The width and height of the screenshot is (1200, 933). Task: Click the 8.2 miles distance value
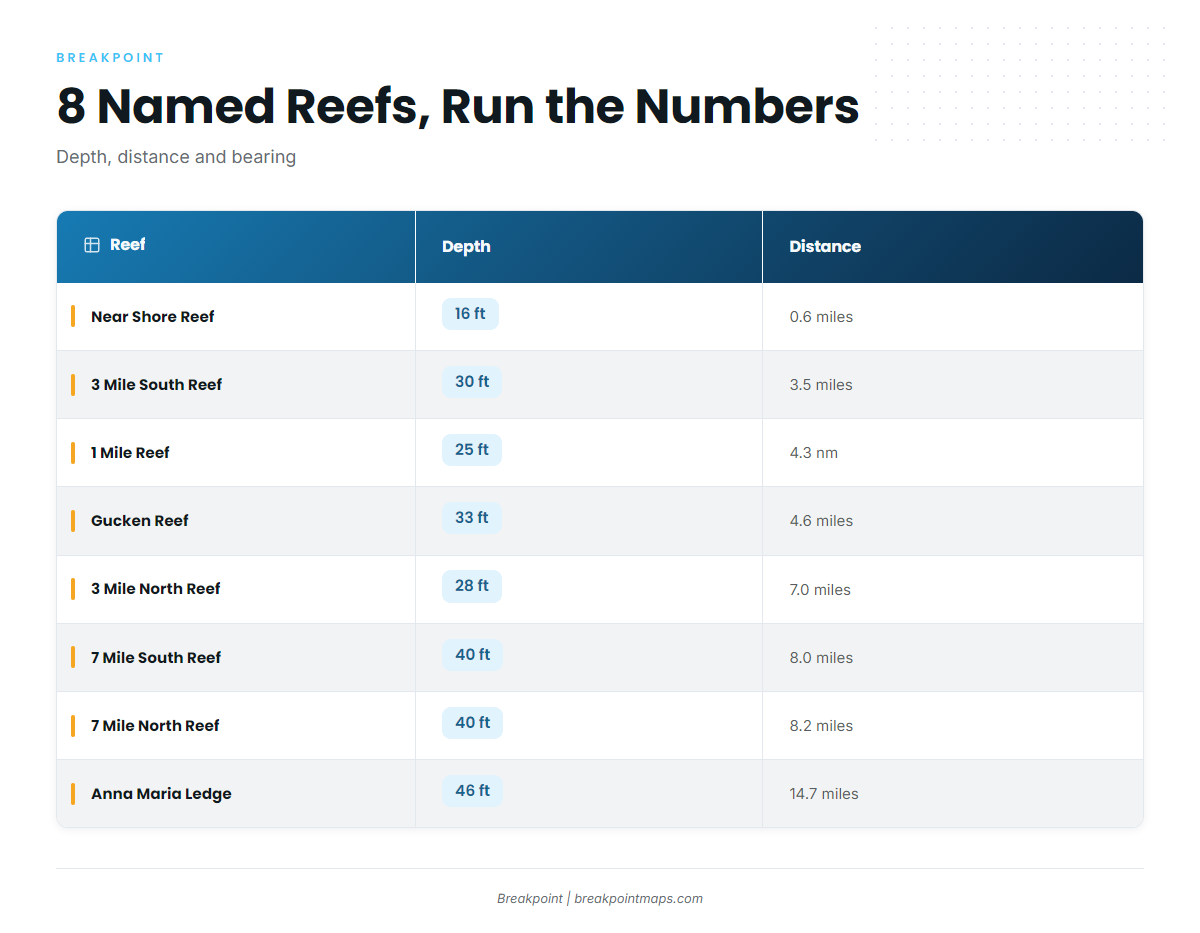click(x=821, y=726)
